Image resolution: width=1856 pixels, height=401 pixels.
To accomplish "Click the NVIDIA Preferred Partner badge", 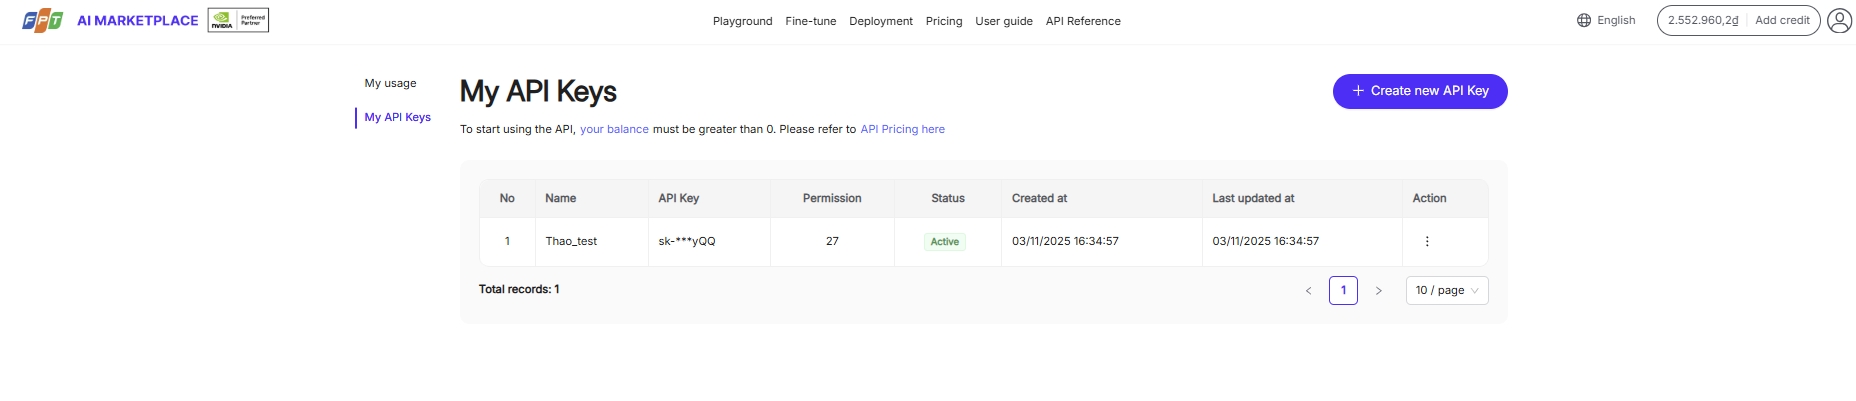I will pos(238,20).
